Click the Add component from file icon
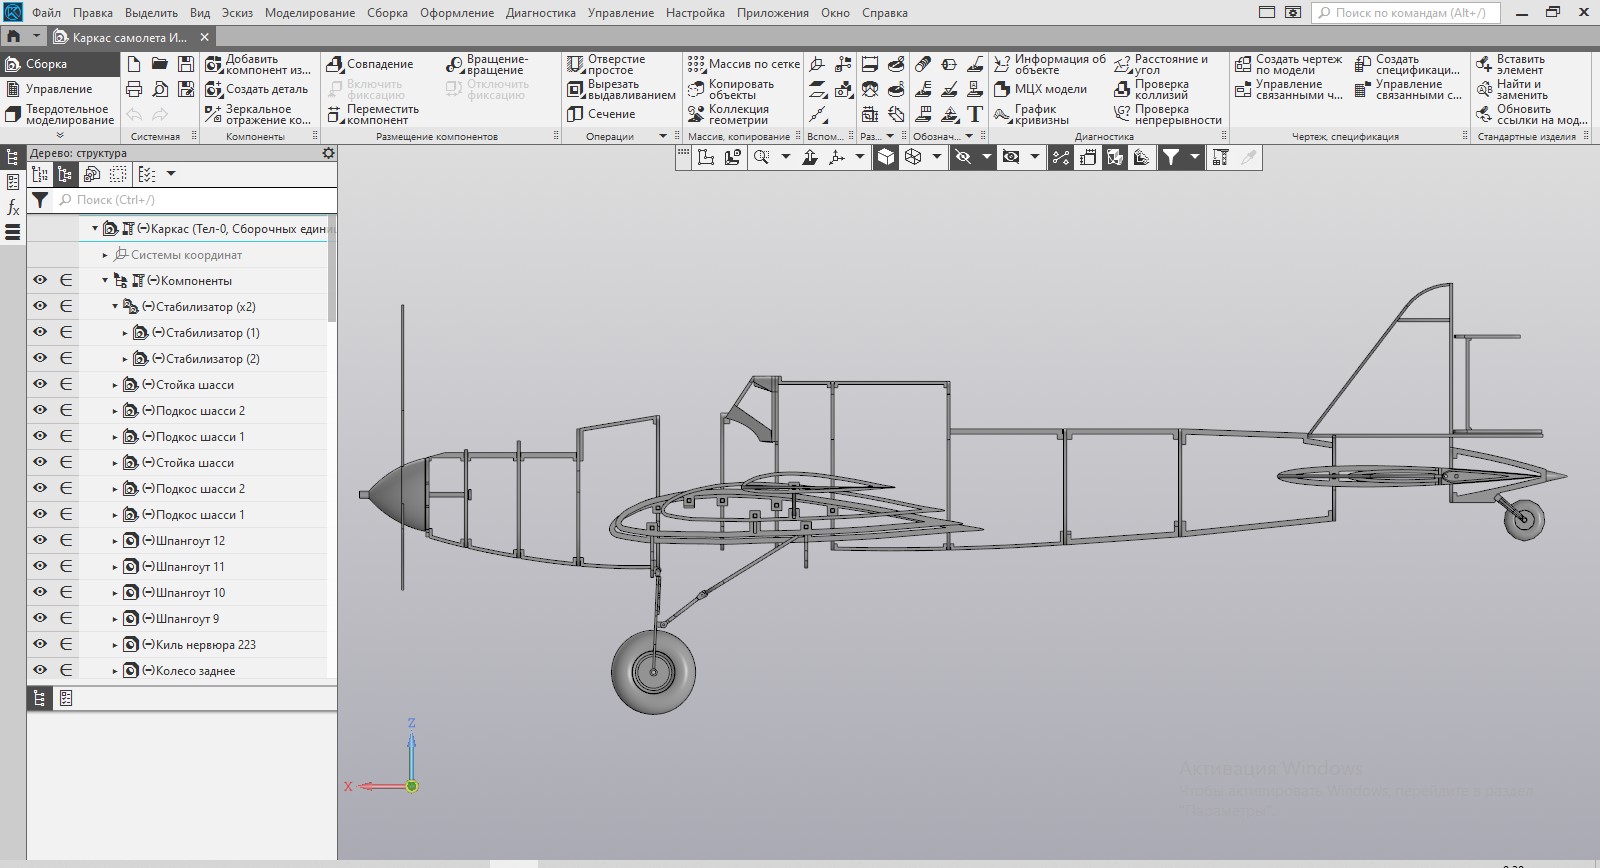 coord(213,64)
